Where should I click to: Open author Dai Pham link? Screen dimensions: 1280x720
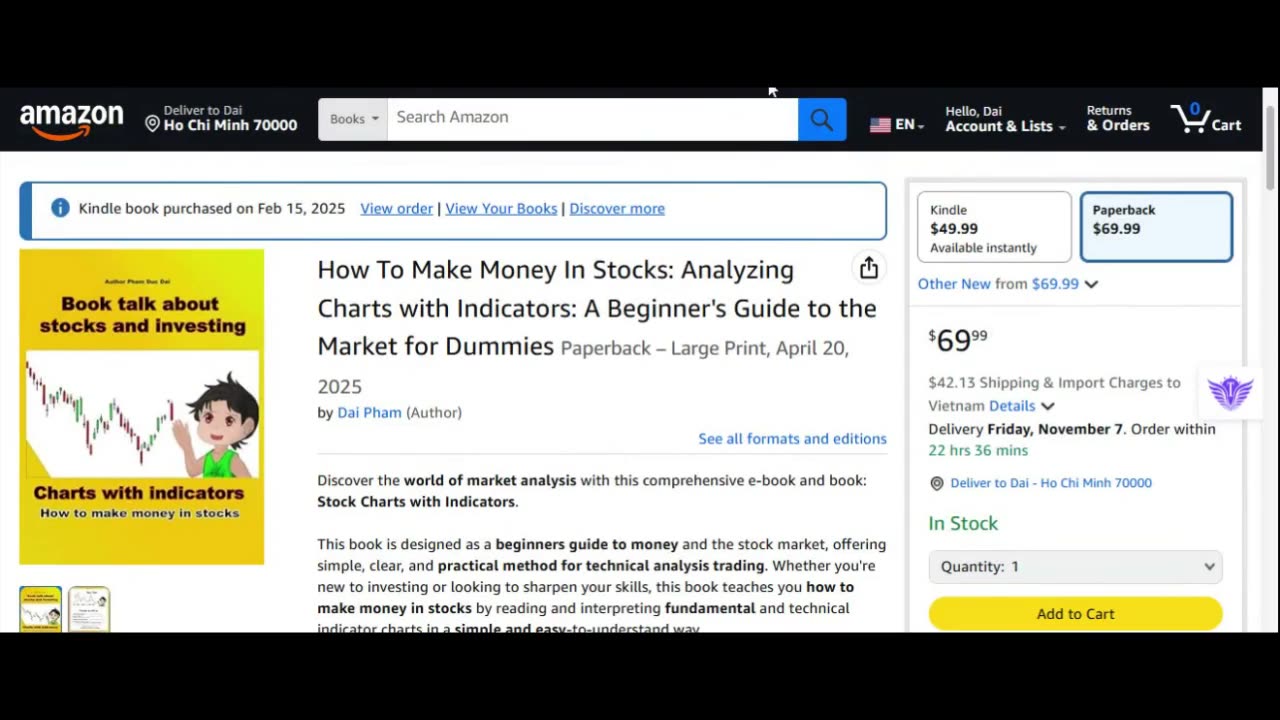coord(369,412)
